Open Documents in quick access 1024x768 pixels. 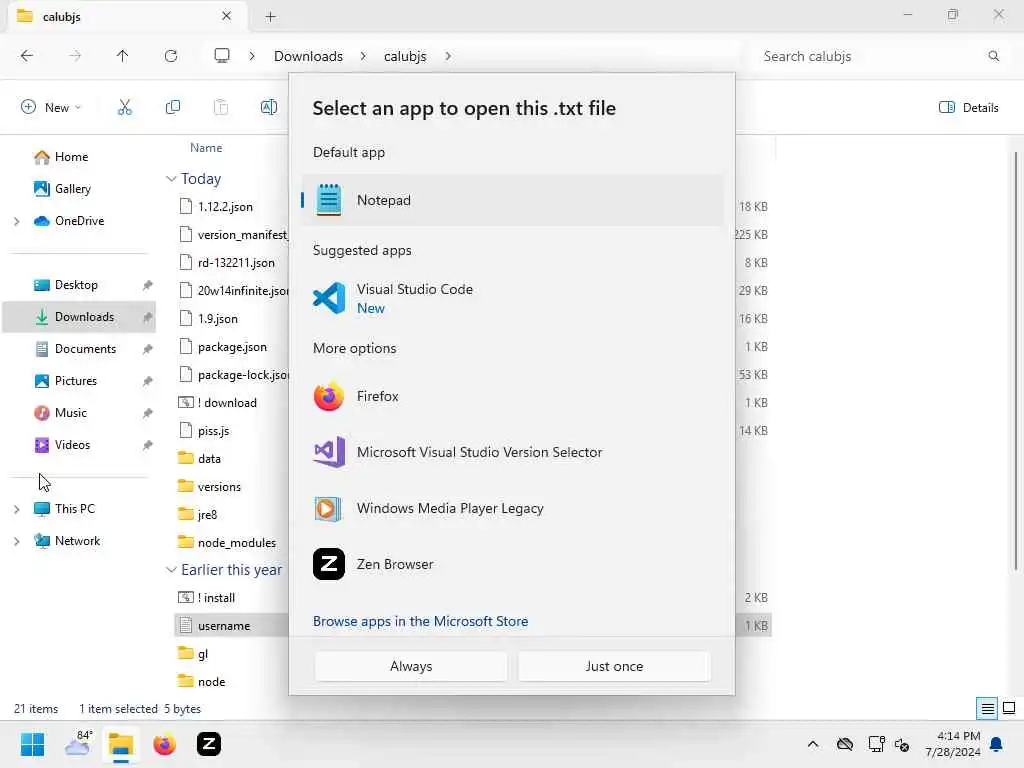85,349
